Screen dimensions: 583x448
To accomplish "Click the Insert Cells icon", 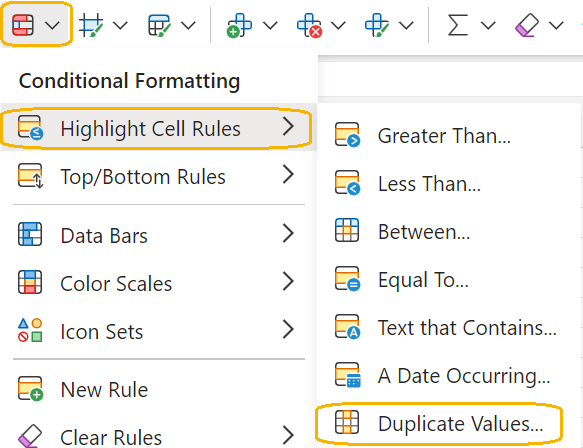I will [239, 25].
